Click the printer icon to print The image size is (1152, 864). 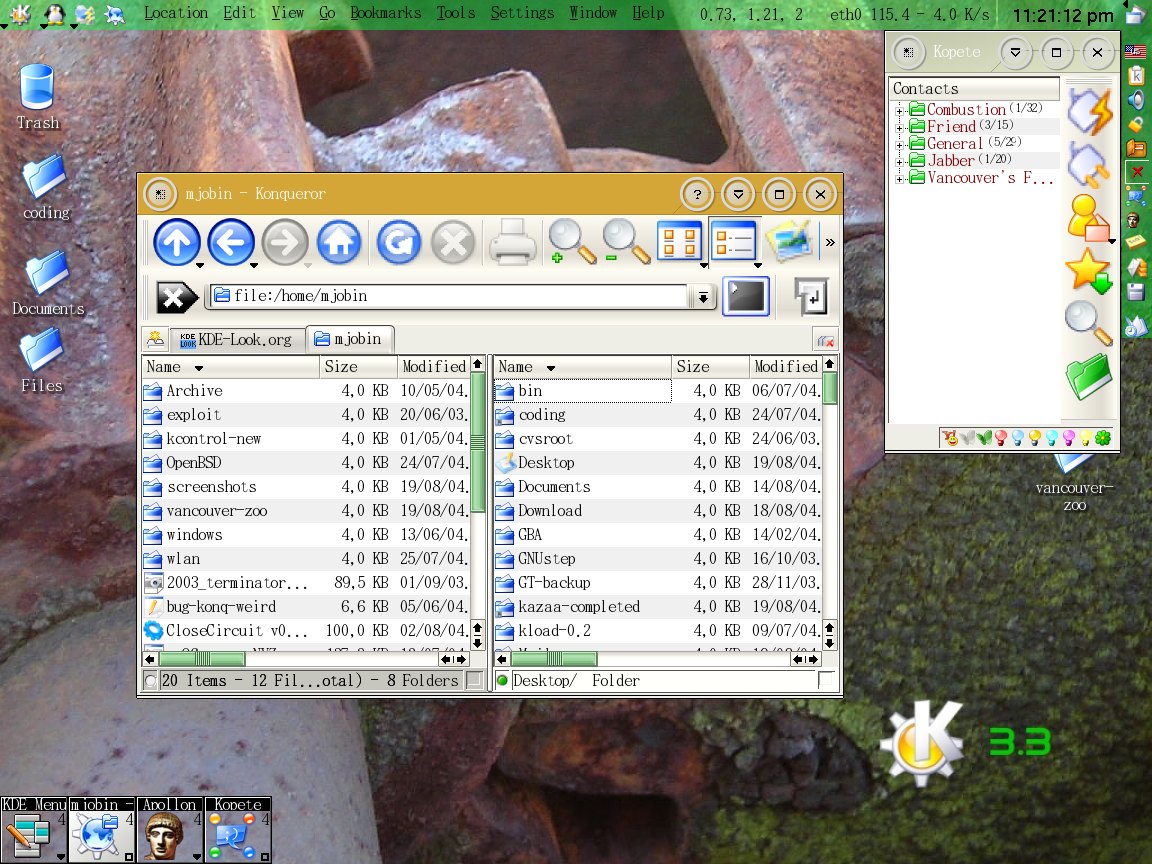tap(512, 242)
